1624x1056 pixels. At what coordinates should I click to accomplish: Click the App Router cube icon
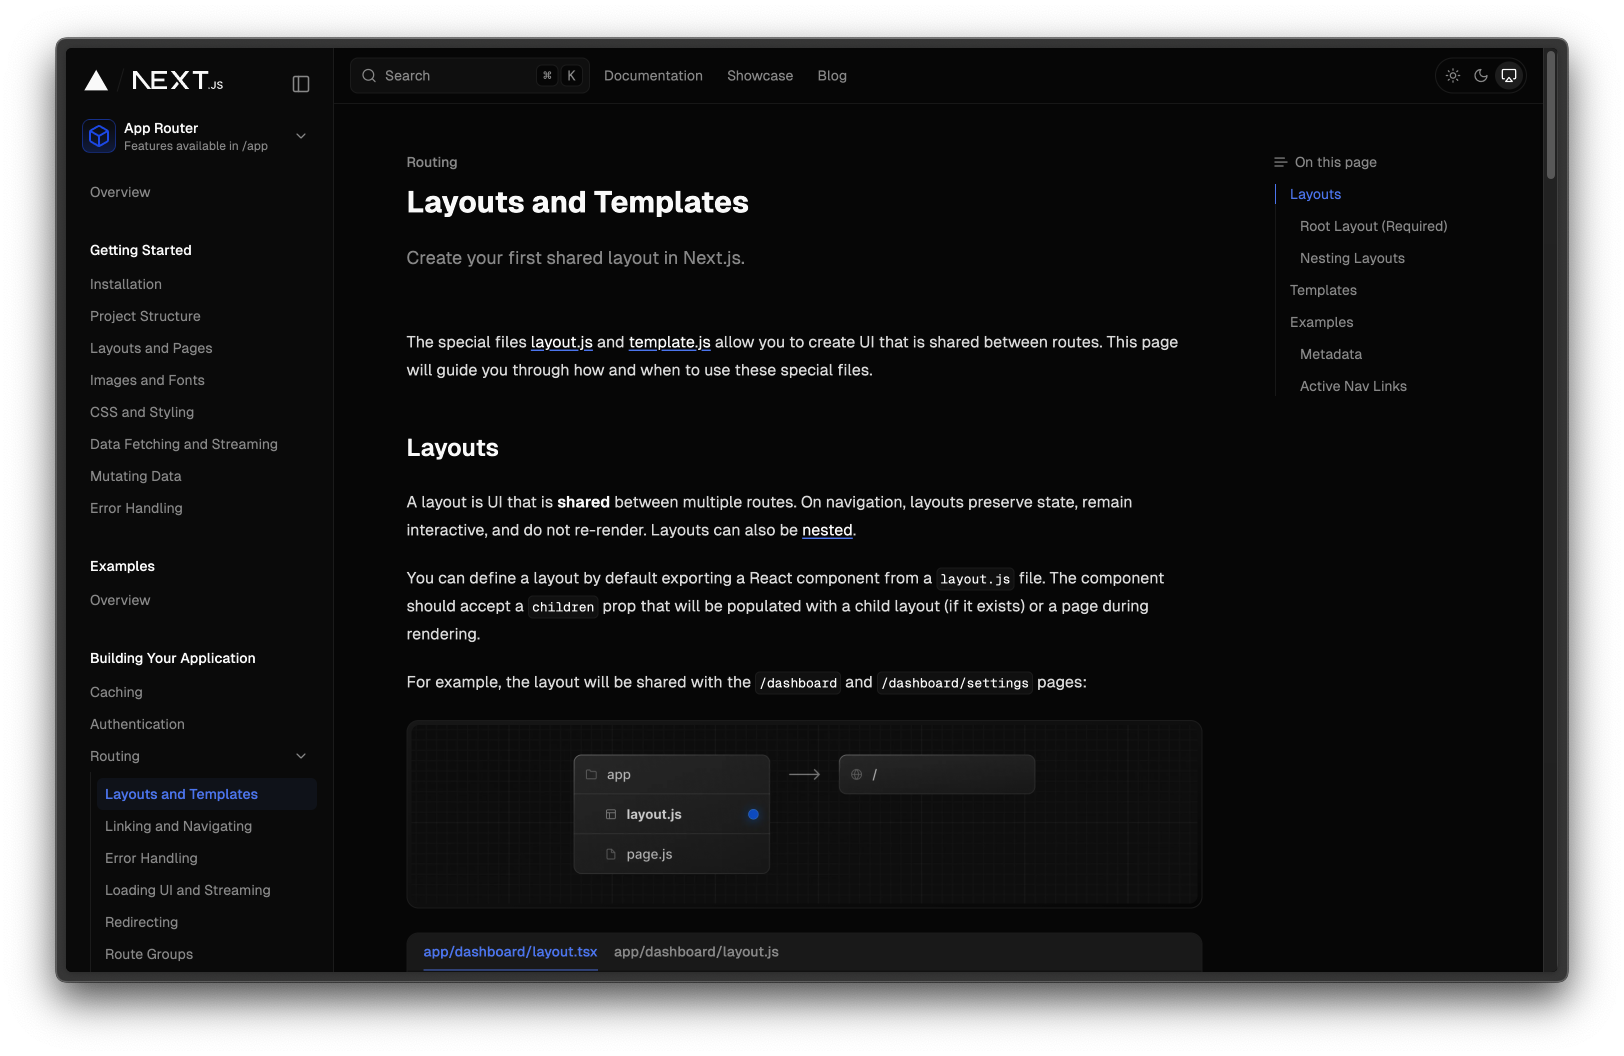click(99, 136)
